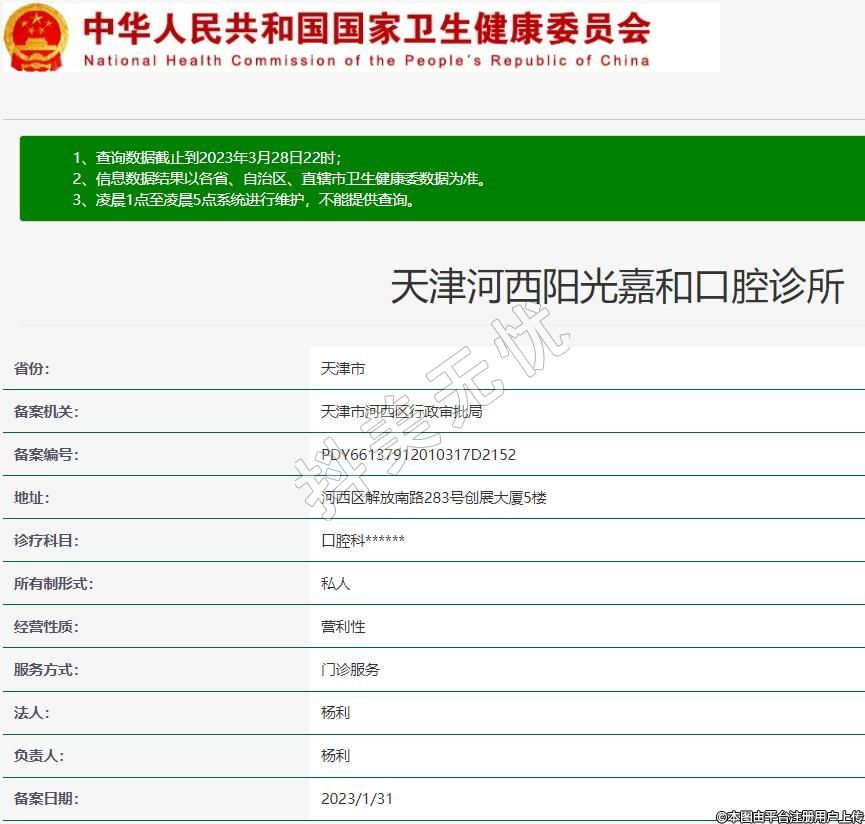Click the 省份 row label
The width and height of the screenshot is (865, 824).
[x=32, y=369]
